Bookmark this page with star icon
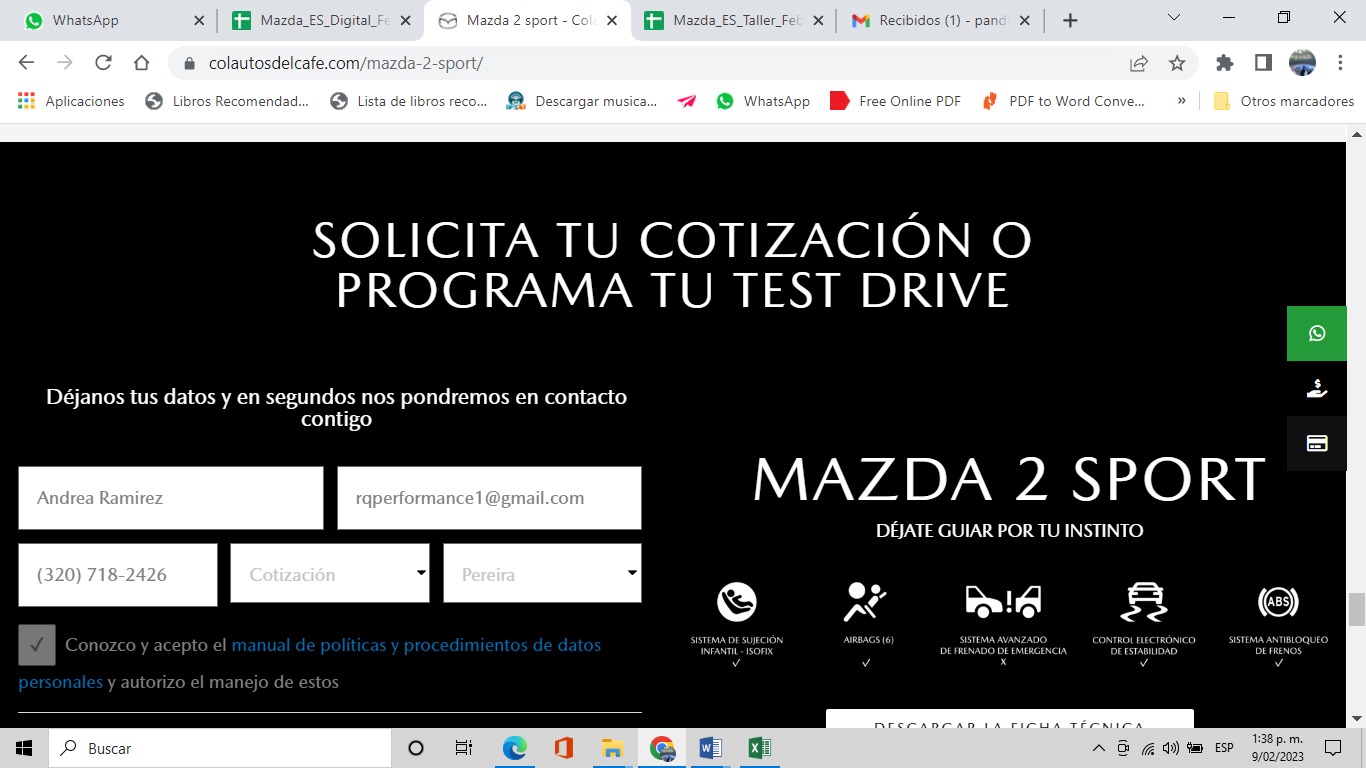The image size is (1366, 768). (x=1177, y=63)
